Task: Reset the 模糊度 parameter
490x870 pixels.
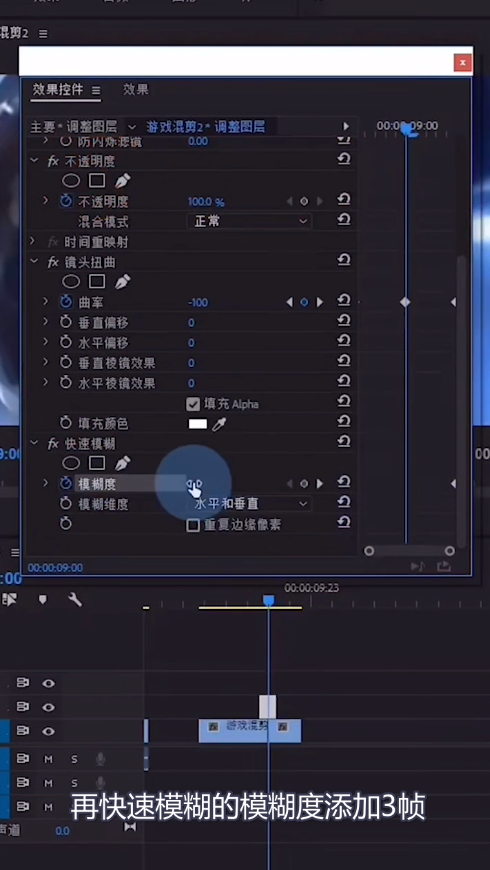Action: coord(344,482)
